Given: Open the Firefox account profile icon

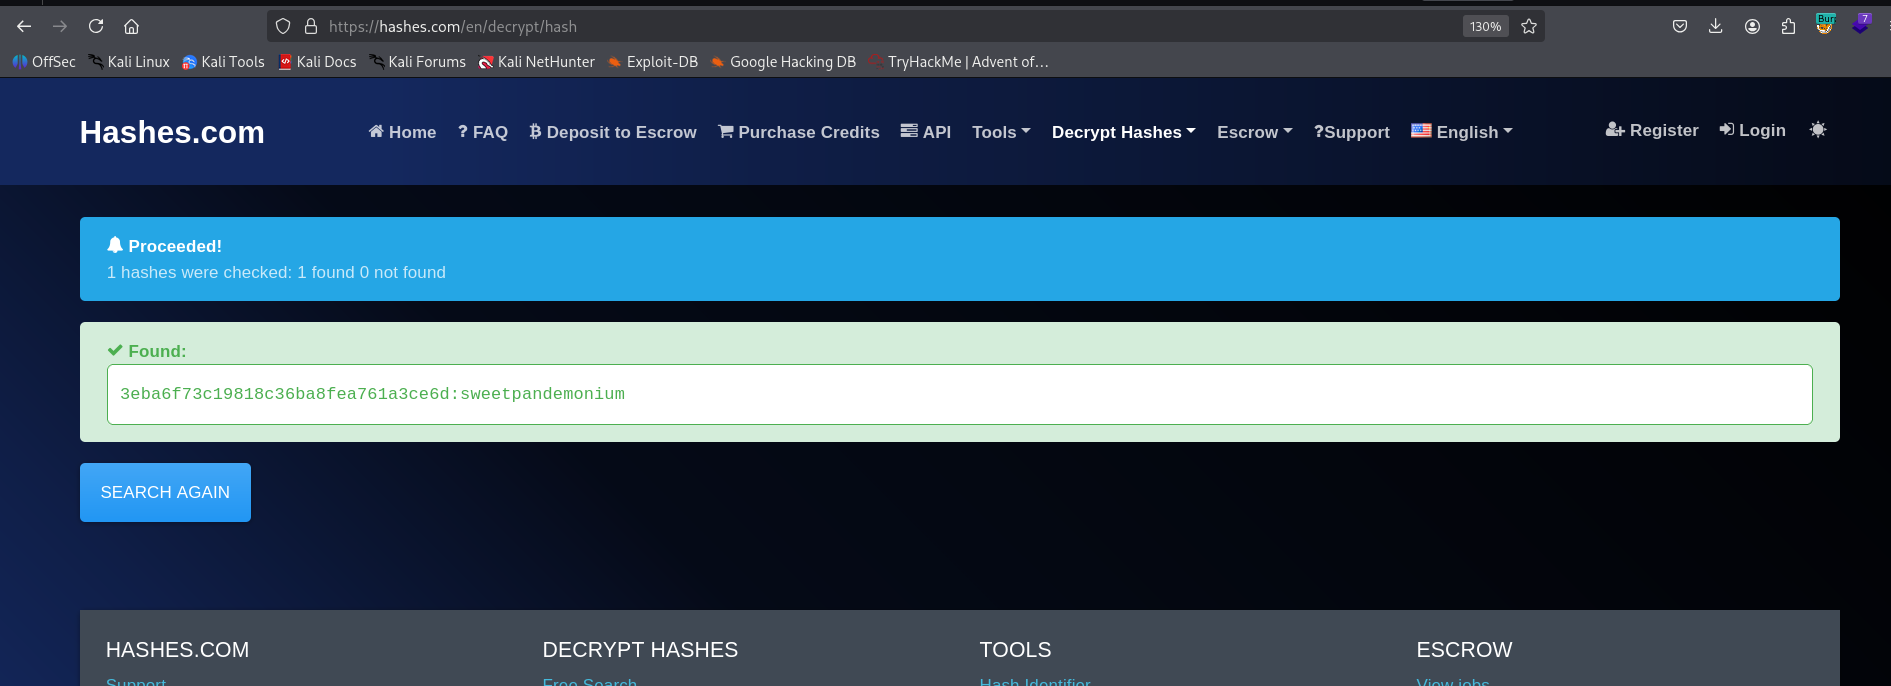Looking at the screenshot, I should (x=1752, y=26).
